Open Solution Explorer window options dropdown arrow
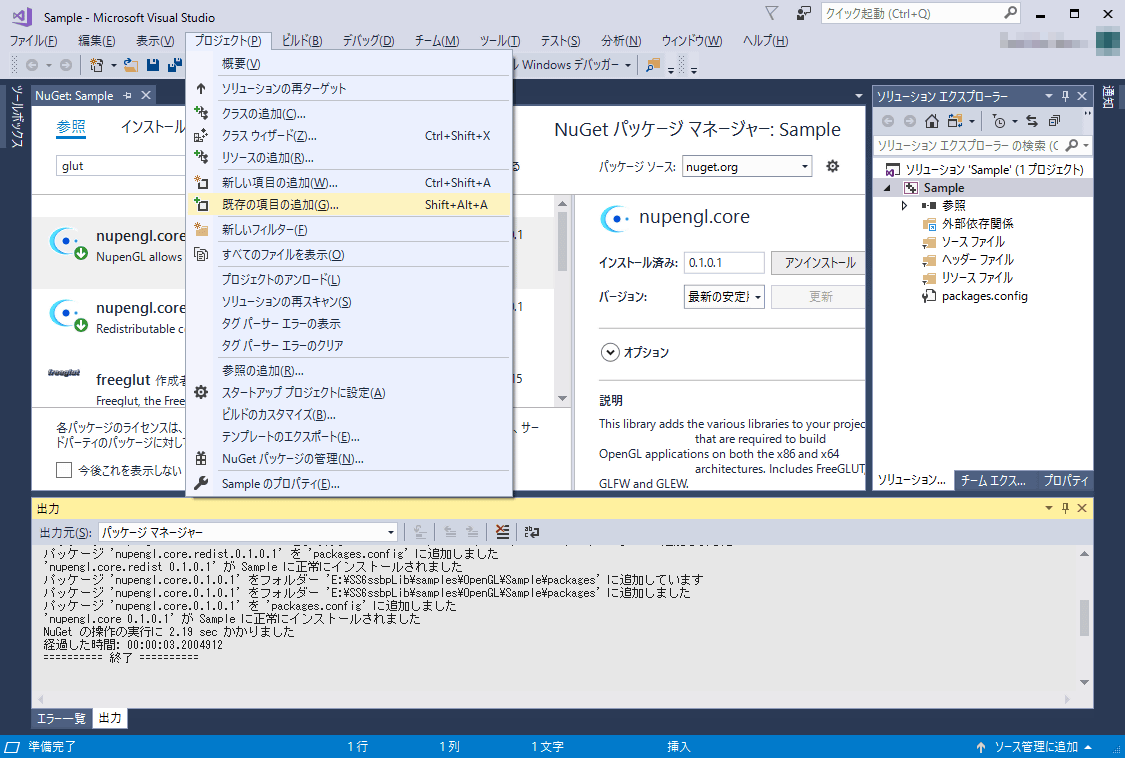 point(1048,96)
